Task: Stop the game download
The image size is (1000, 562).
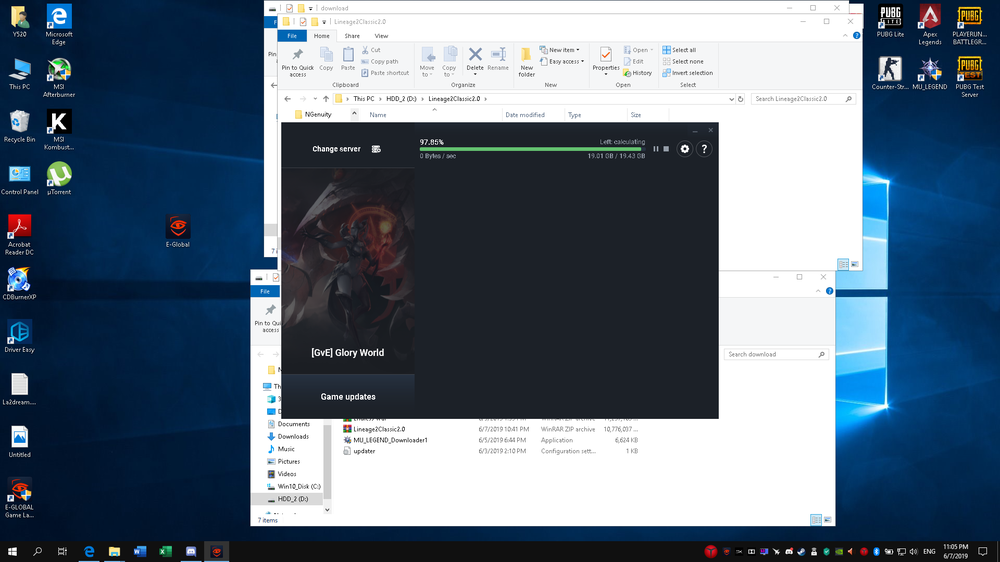Action: [666, 149]
